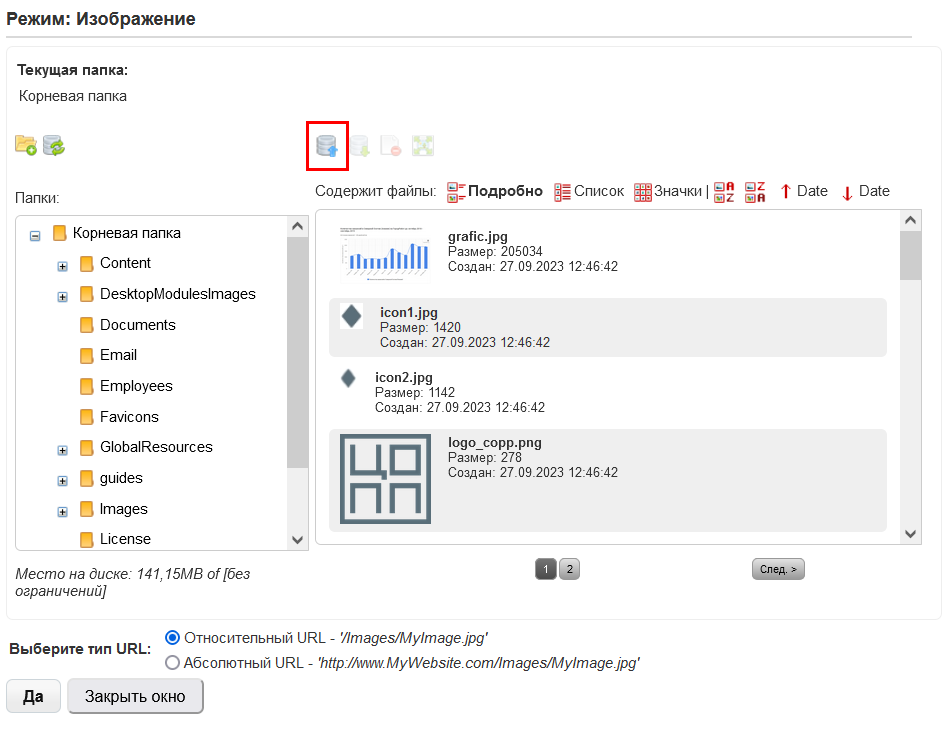Expand the Content folder node
Image resolution: width=949 pixels, height=738 pixels.
point(62,265)
